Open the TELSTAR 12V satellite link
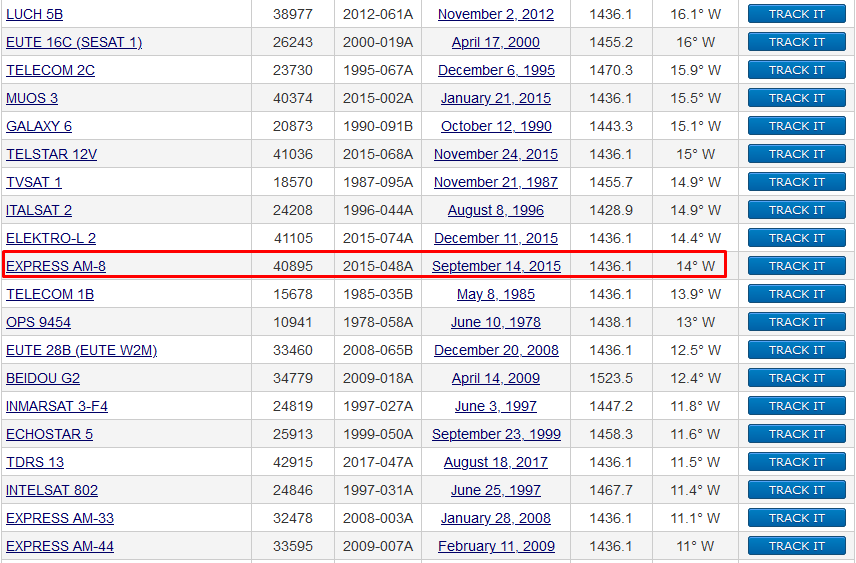The height and width of the screenshot is (563, 856). click(51, 155)
